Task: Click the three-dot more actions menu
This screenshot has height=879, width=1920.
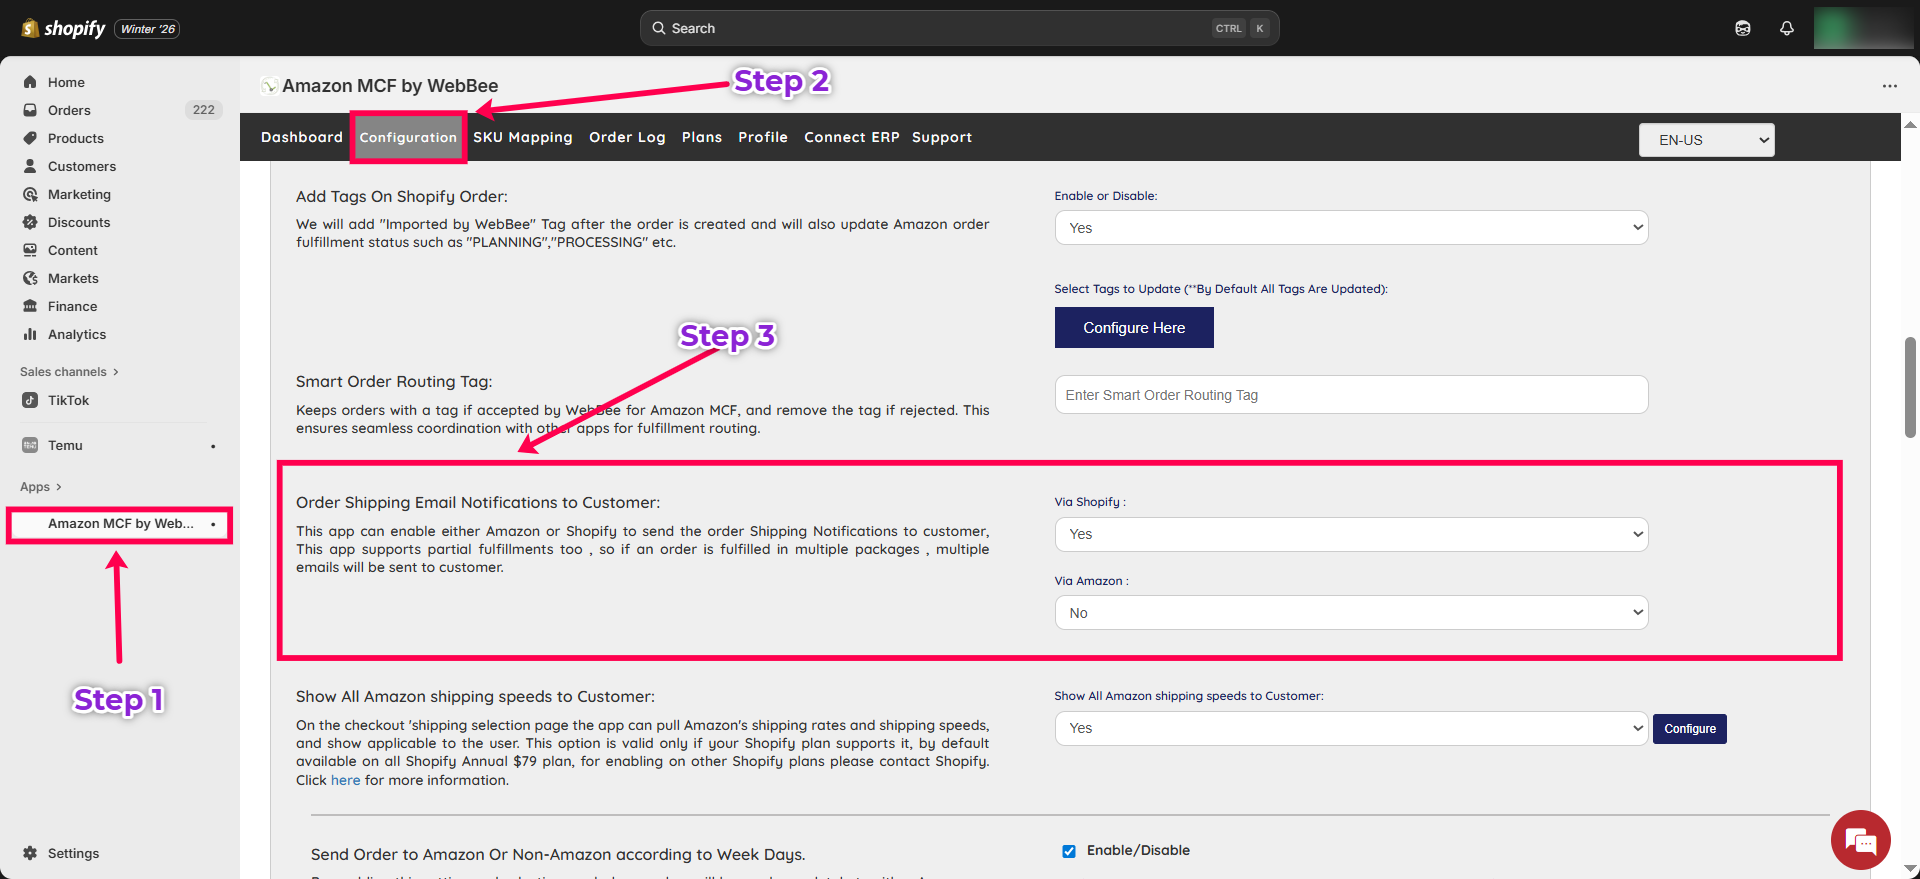Action: pos(1889,86)
